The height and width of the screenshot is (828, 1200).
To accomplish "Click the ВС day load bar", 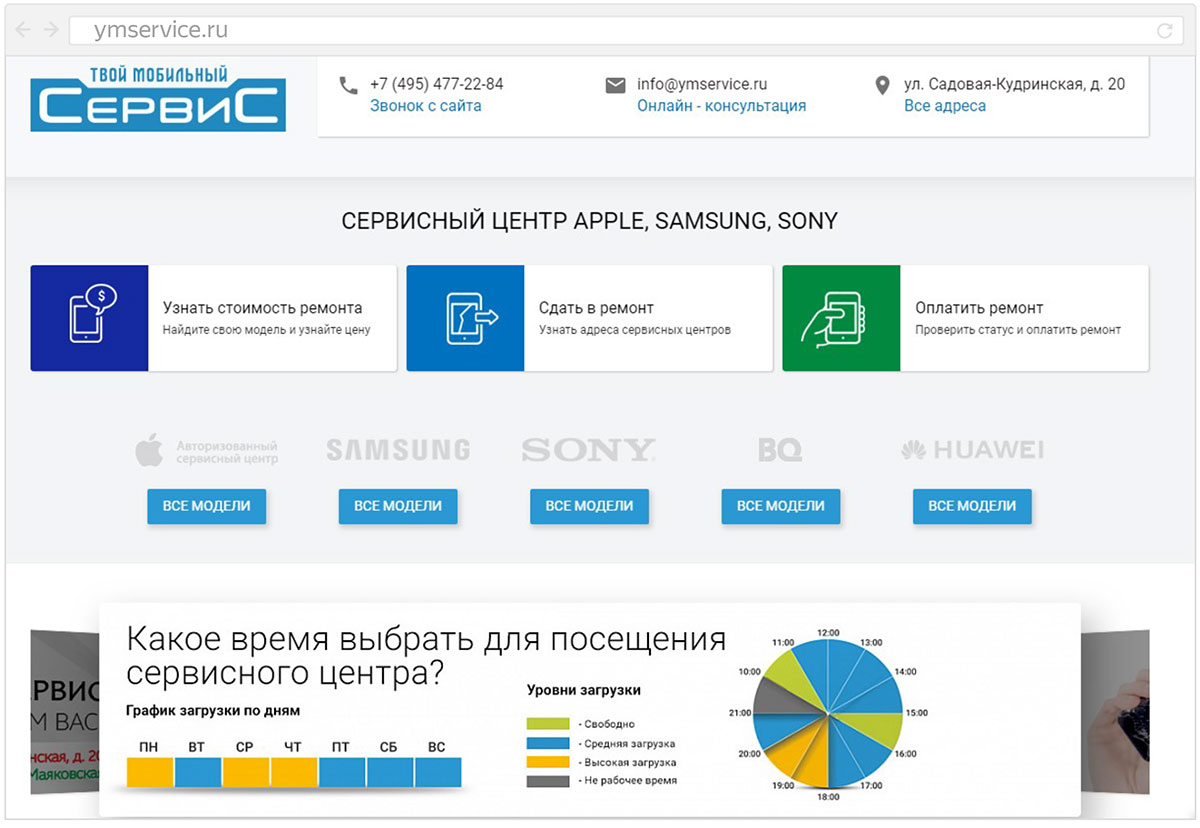I will click(438, 771).
